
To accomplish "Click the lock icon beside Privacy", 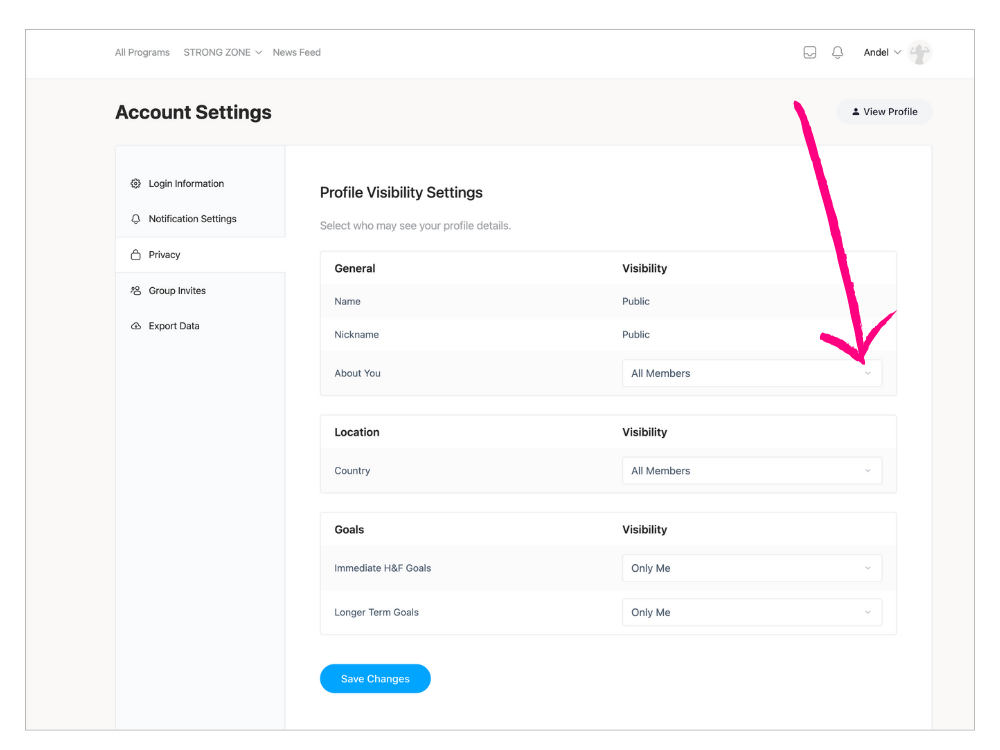I will coord(136,255).
